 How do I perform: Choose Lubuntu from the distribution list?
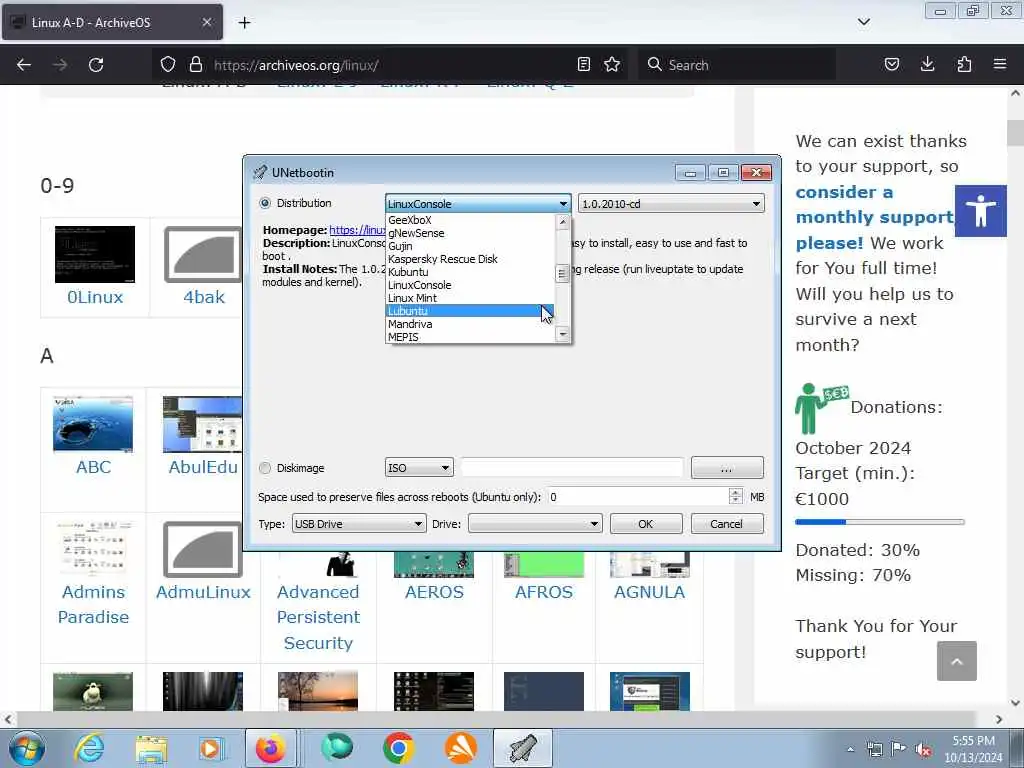470,311
